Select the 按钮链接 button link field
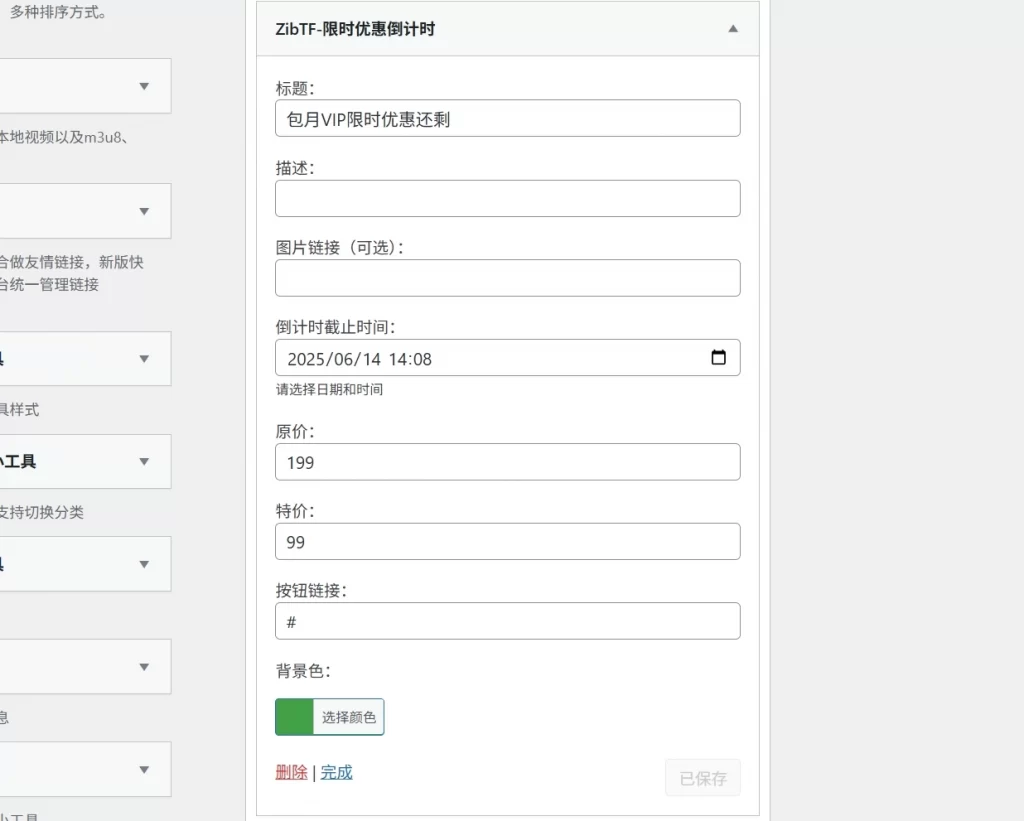The height and width of the screenshot is (821, 1024). pyautogui.click(x=507, y=620)
